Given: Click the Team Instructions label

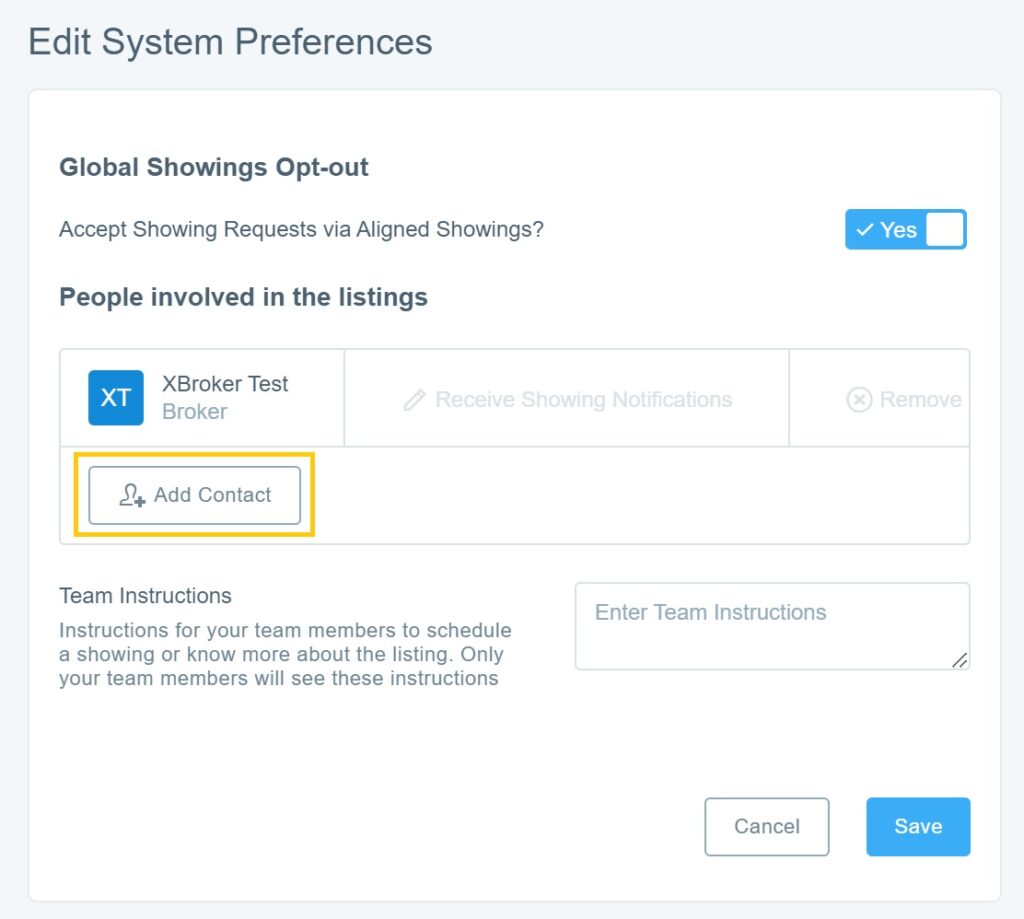Looking at the screenshot, I should pyautogui.click(x=145, y=596).
